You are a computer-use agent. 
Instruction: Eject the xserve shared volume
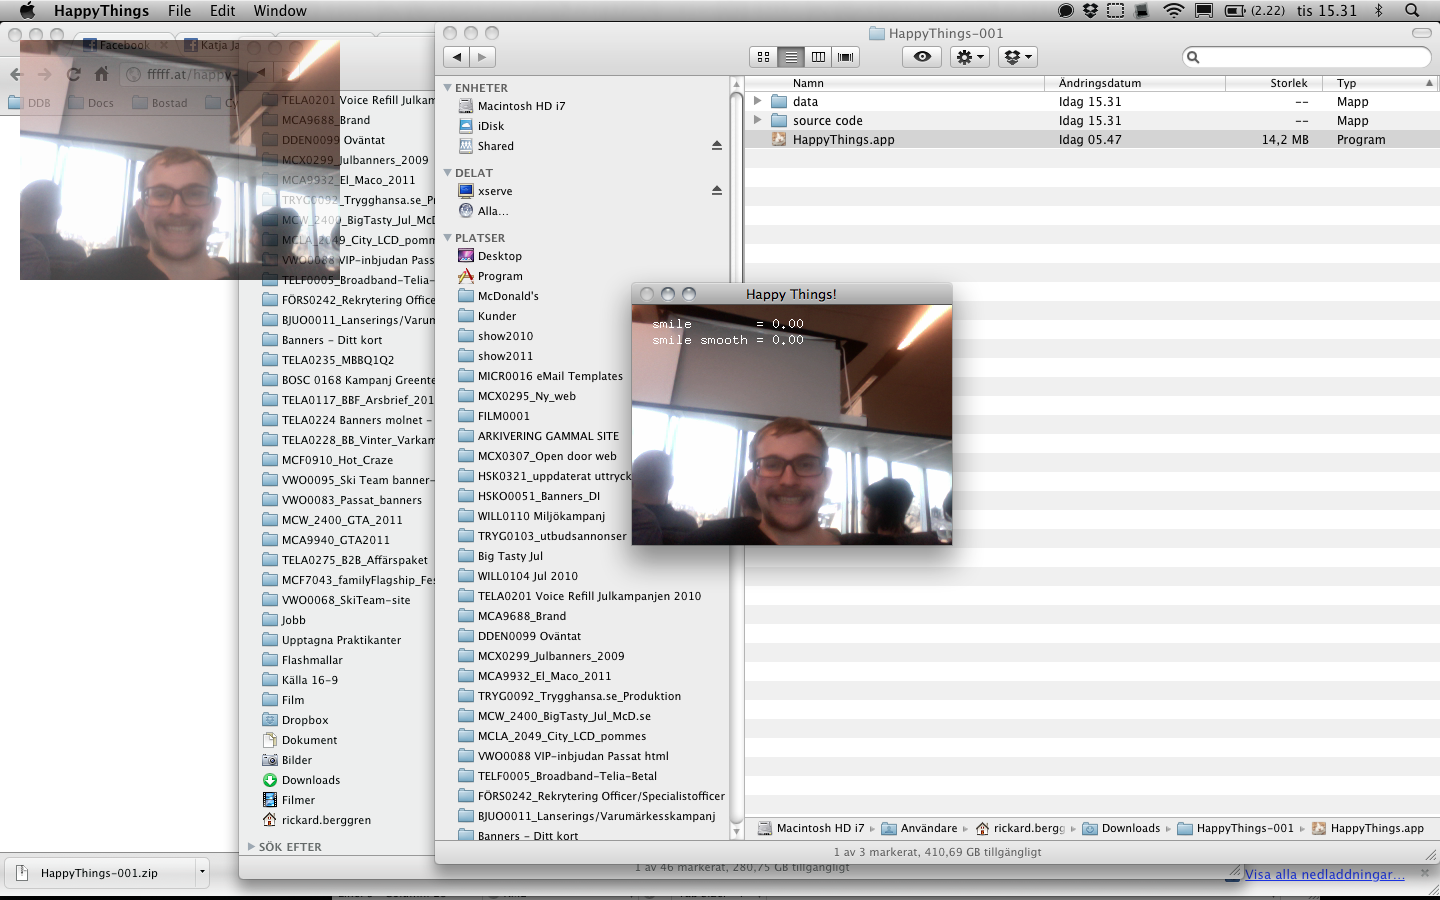(x=716, y=191)
